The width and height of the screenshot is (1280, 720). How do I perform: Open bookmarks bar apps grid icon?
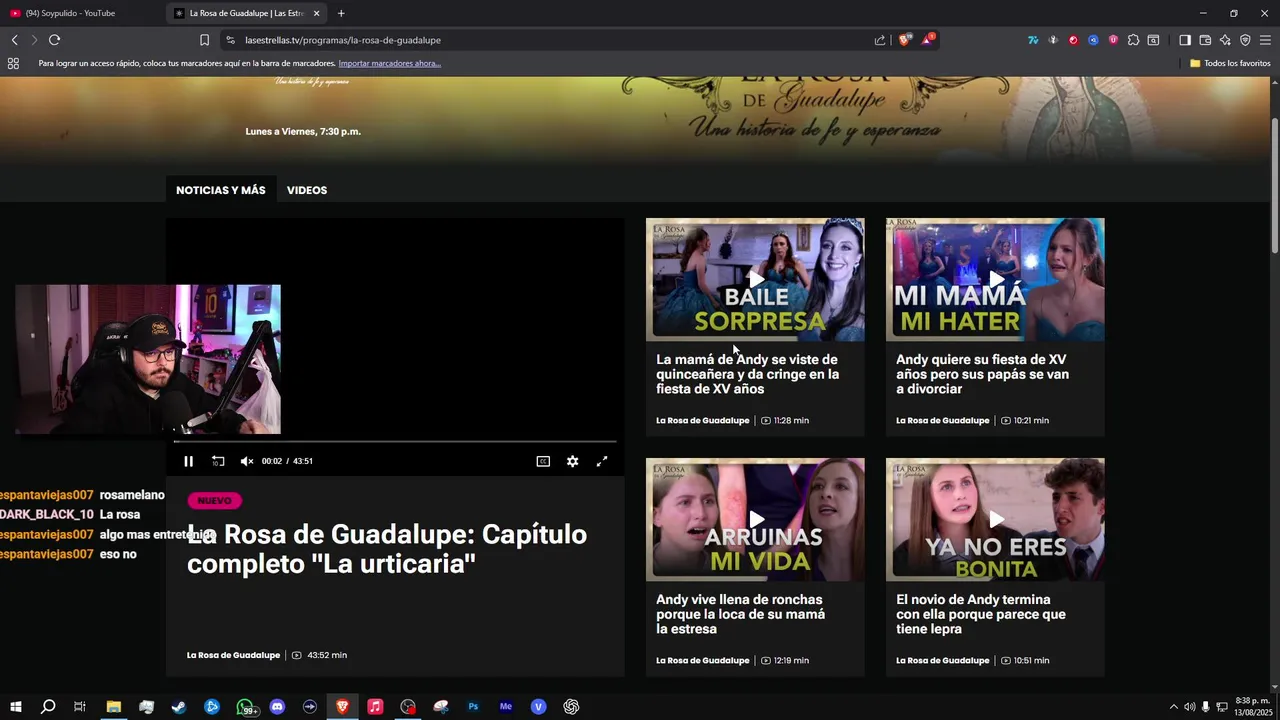click(13, 63)
